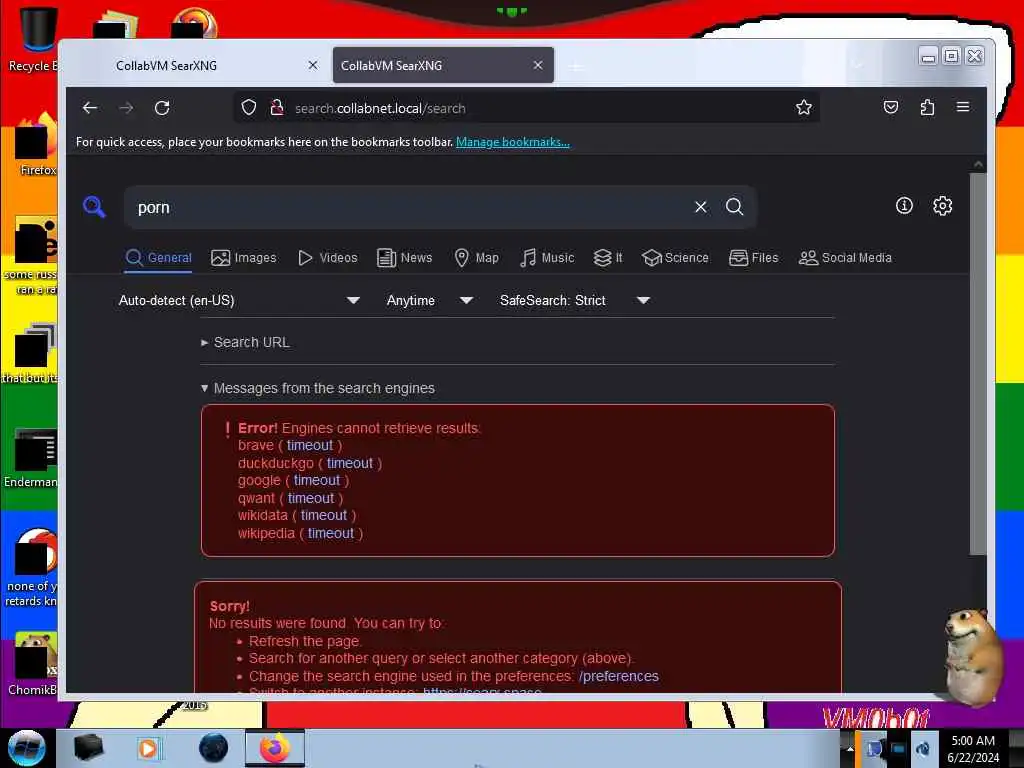Click the SearXNG magnifier logo
This screenshot has width=1024, height=768.
click(95, 207)
